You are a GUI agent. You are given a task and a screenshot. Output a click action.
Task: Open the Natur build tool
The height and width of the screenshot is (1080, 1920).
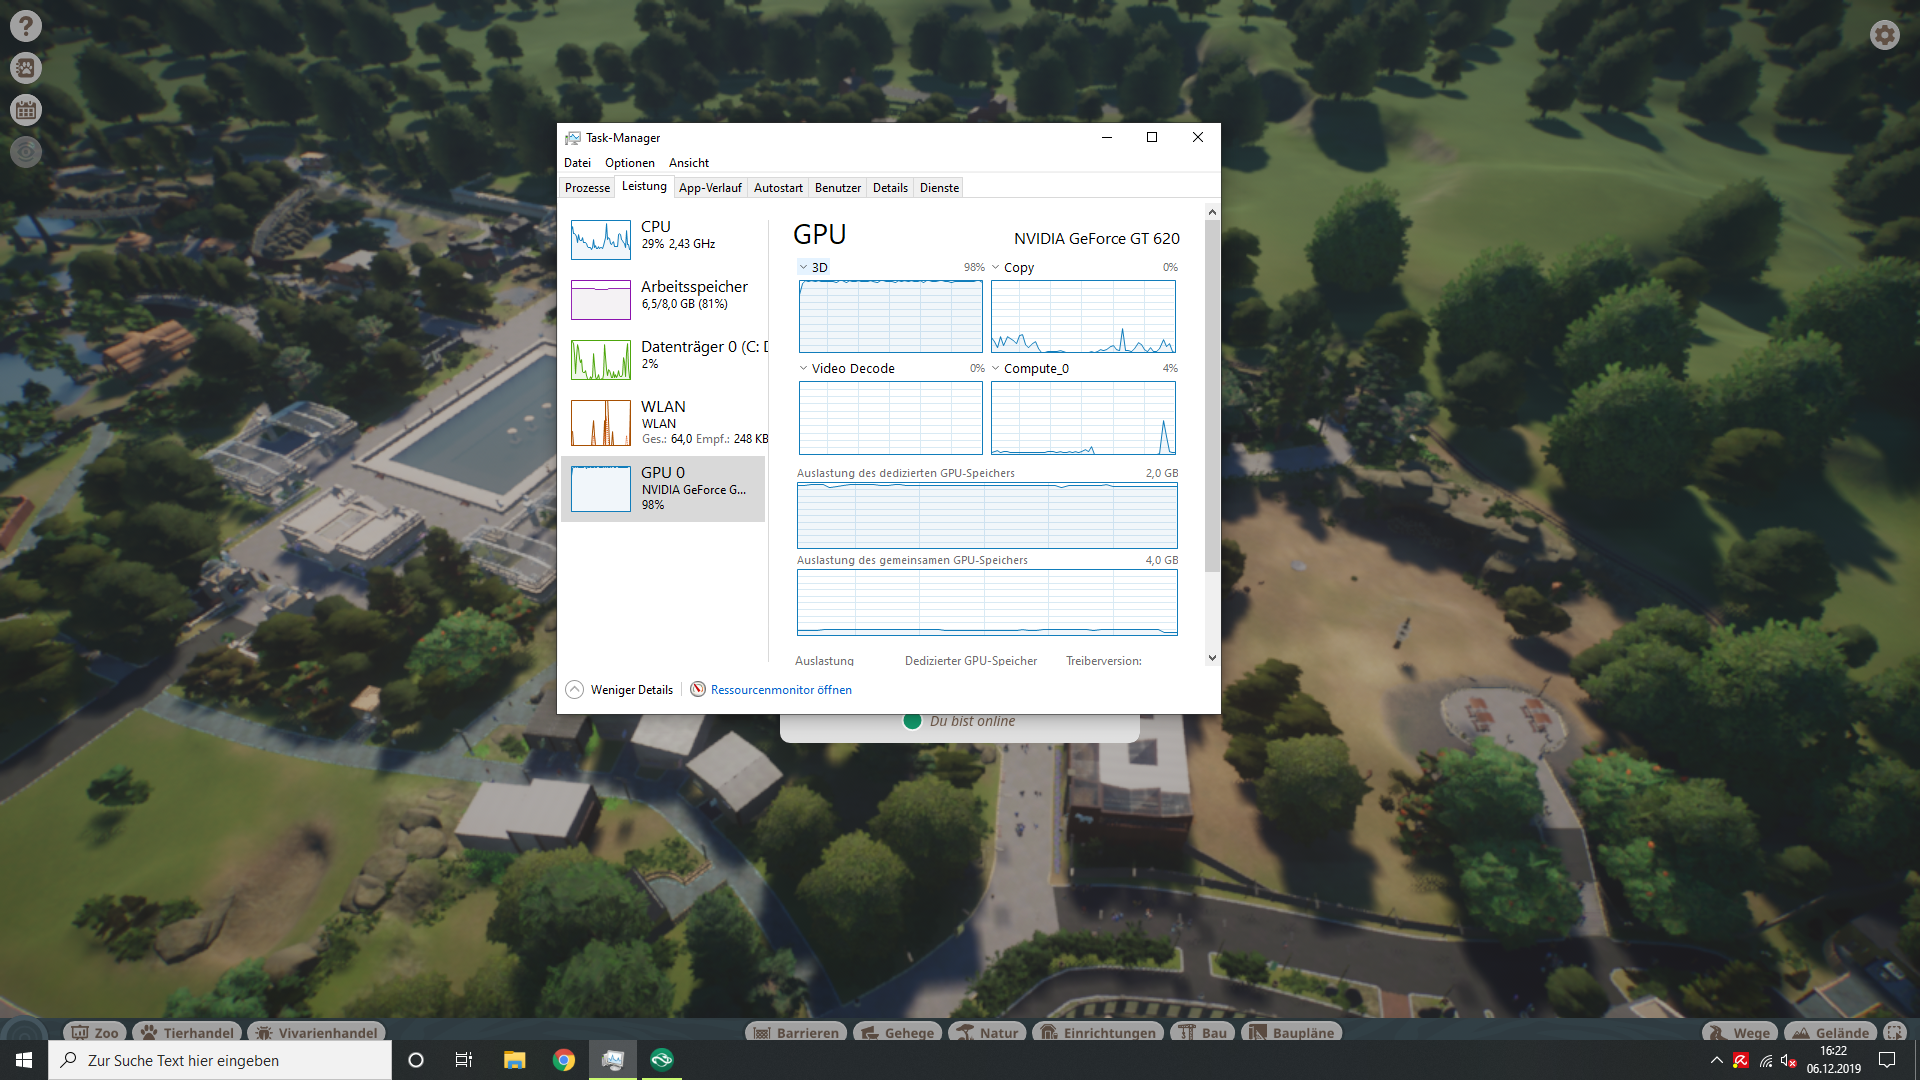987,1033
